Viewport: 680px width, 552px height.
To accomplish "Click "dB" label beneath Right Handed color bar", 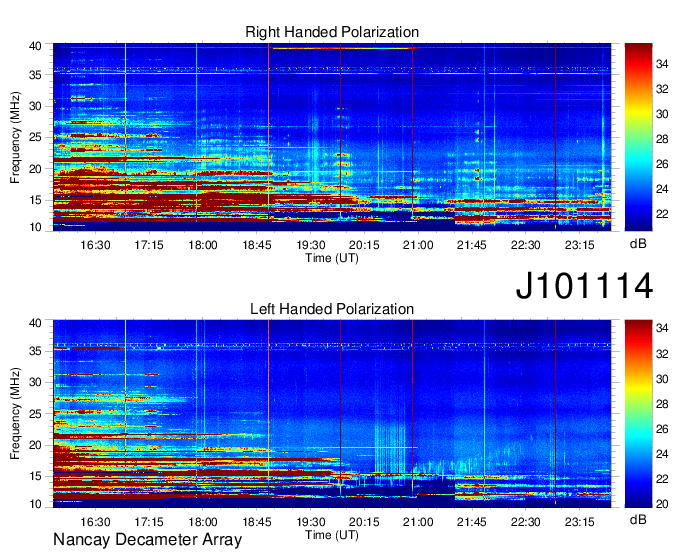I will tap(638, 244).
